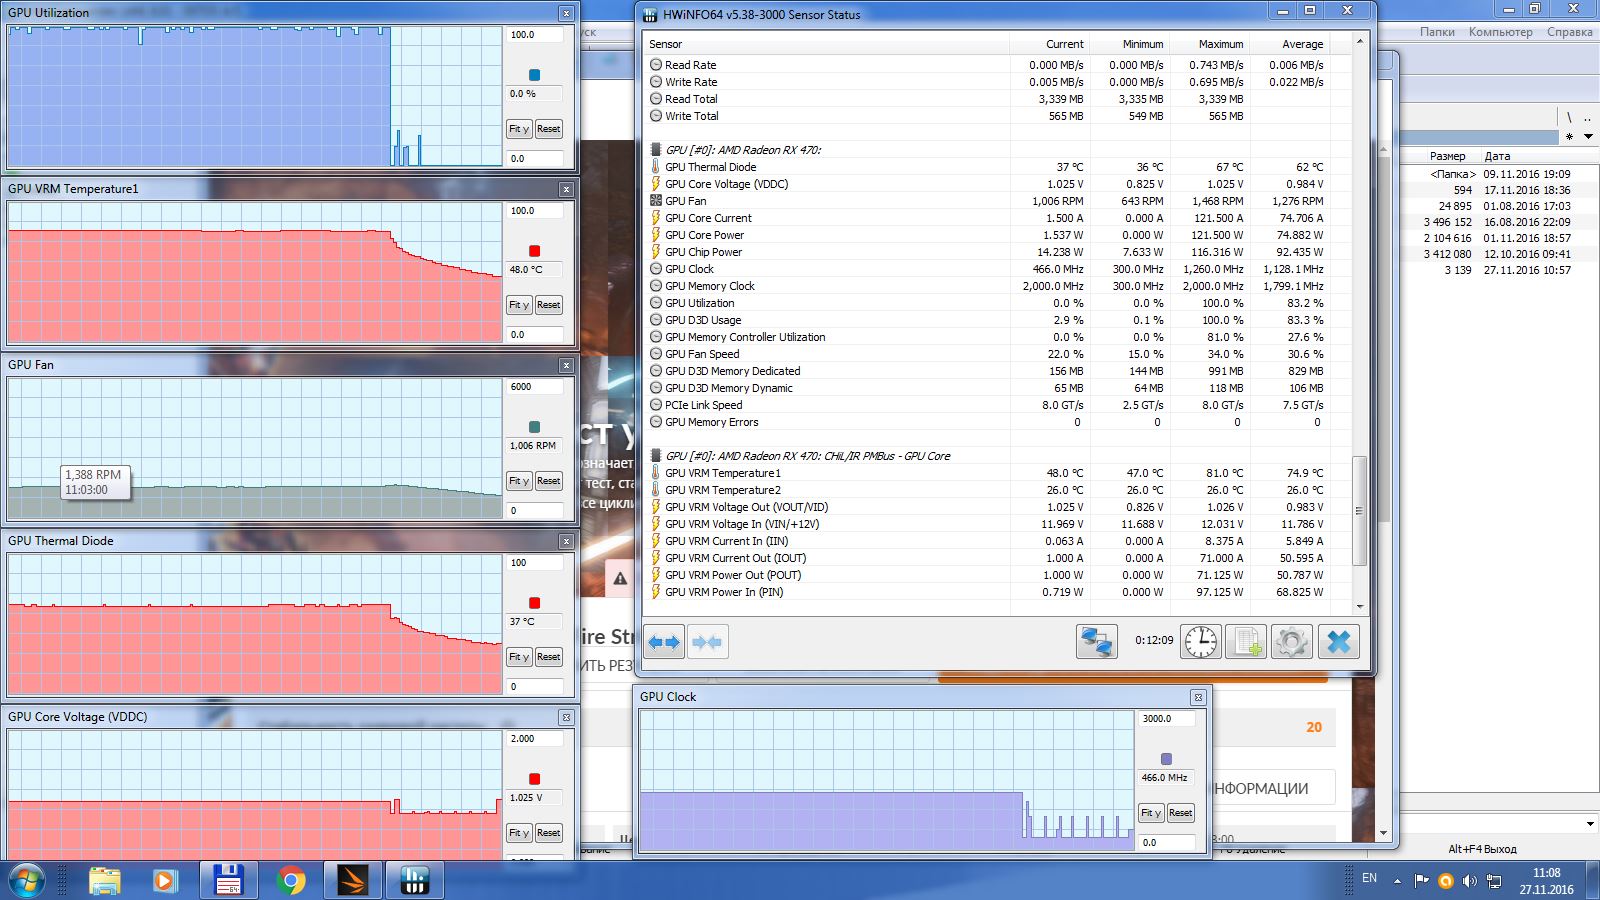Click the Maximum column header
Image resolution: width=1600 pixels, height=900 pixels.
point(1209,44)
